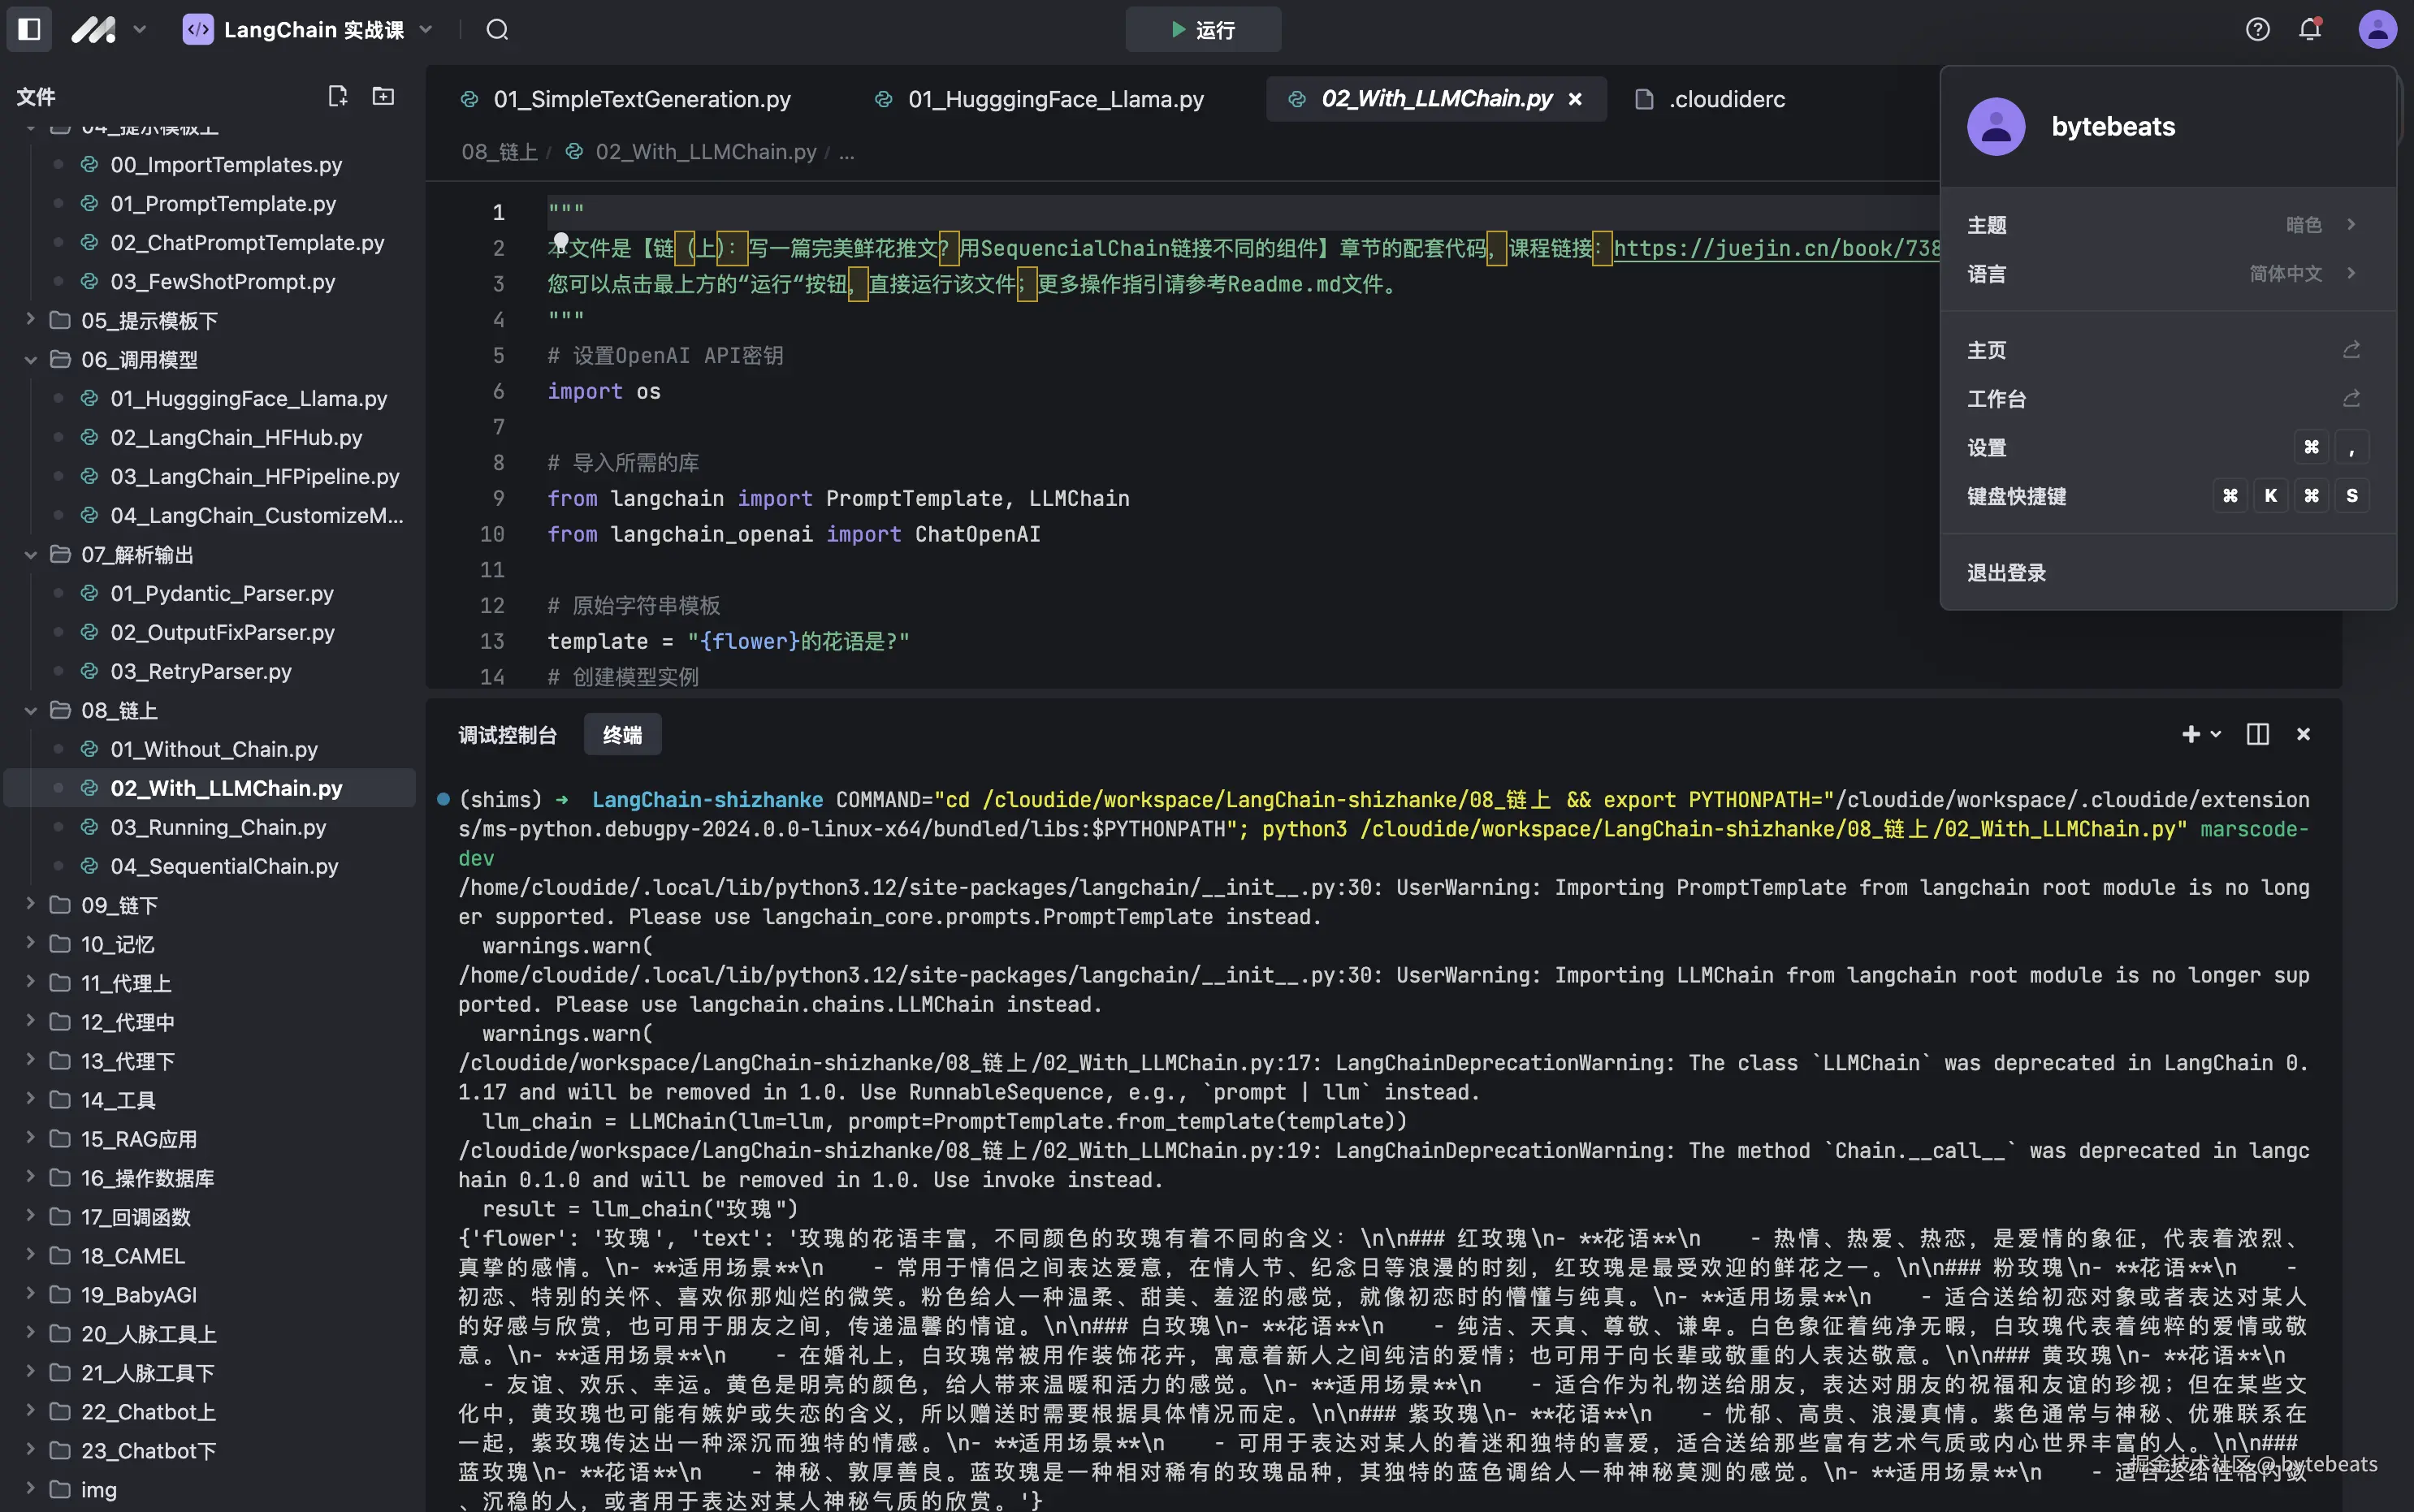
Task: Switch to 调试控制台 tab
Action: click(x=508, y=735)
